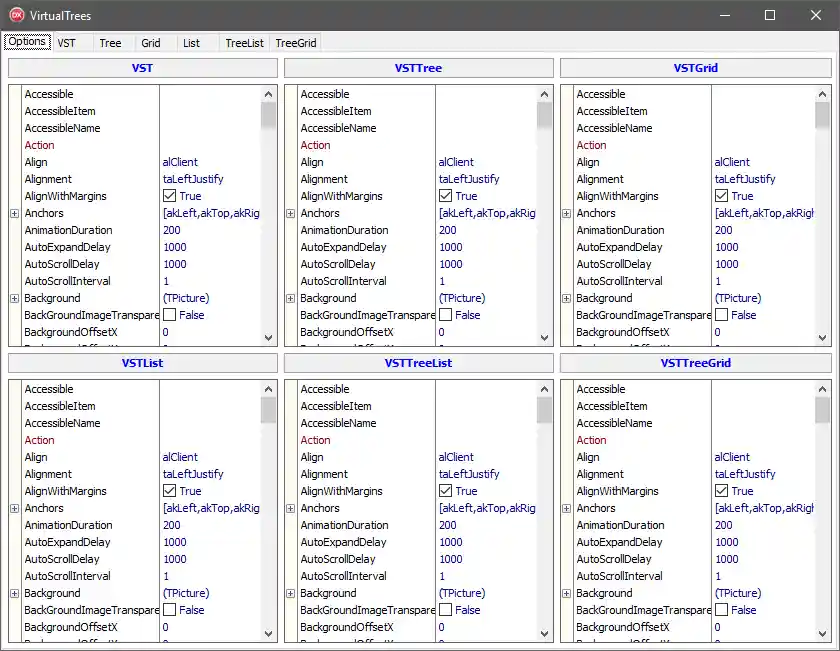The image size is (840, 651).
Task: Switch to the Tree tab
Action: tap(110, 42)
